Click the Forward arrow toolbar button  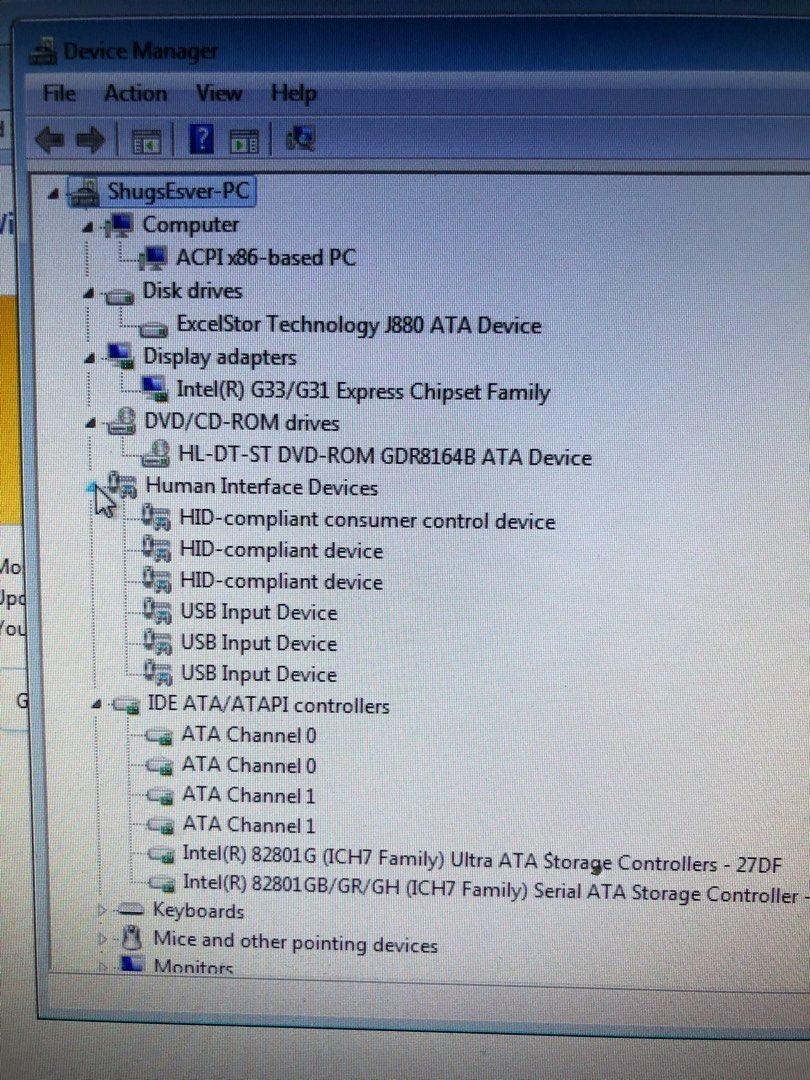point(90,141)
